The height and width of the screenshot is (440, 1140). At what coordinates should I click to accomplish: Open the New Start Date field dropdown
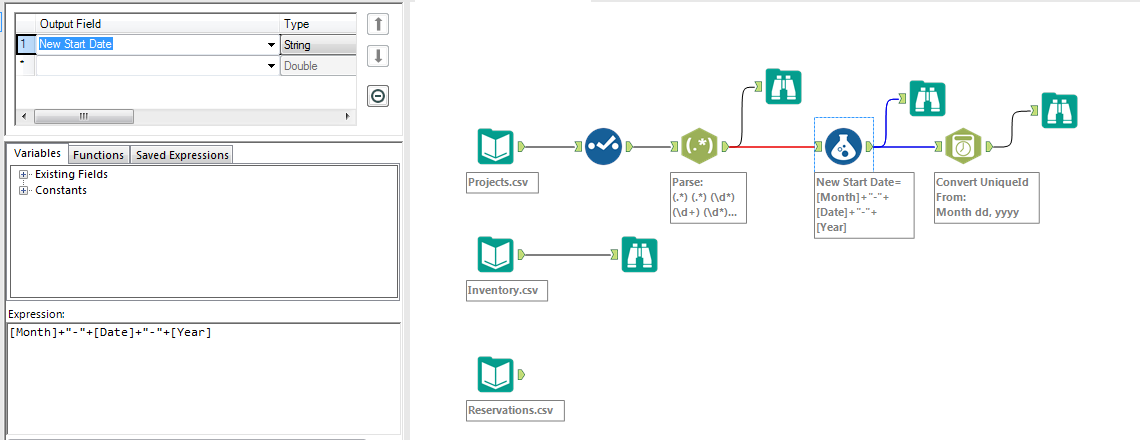click(272, 45)
